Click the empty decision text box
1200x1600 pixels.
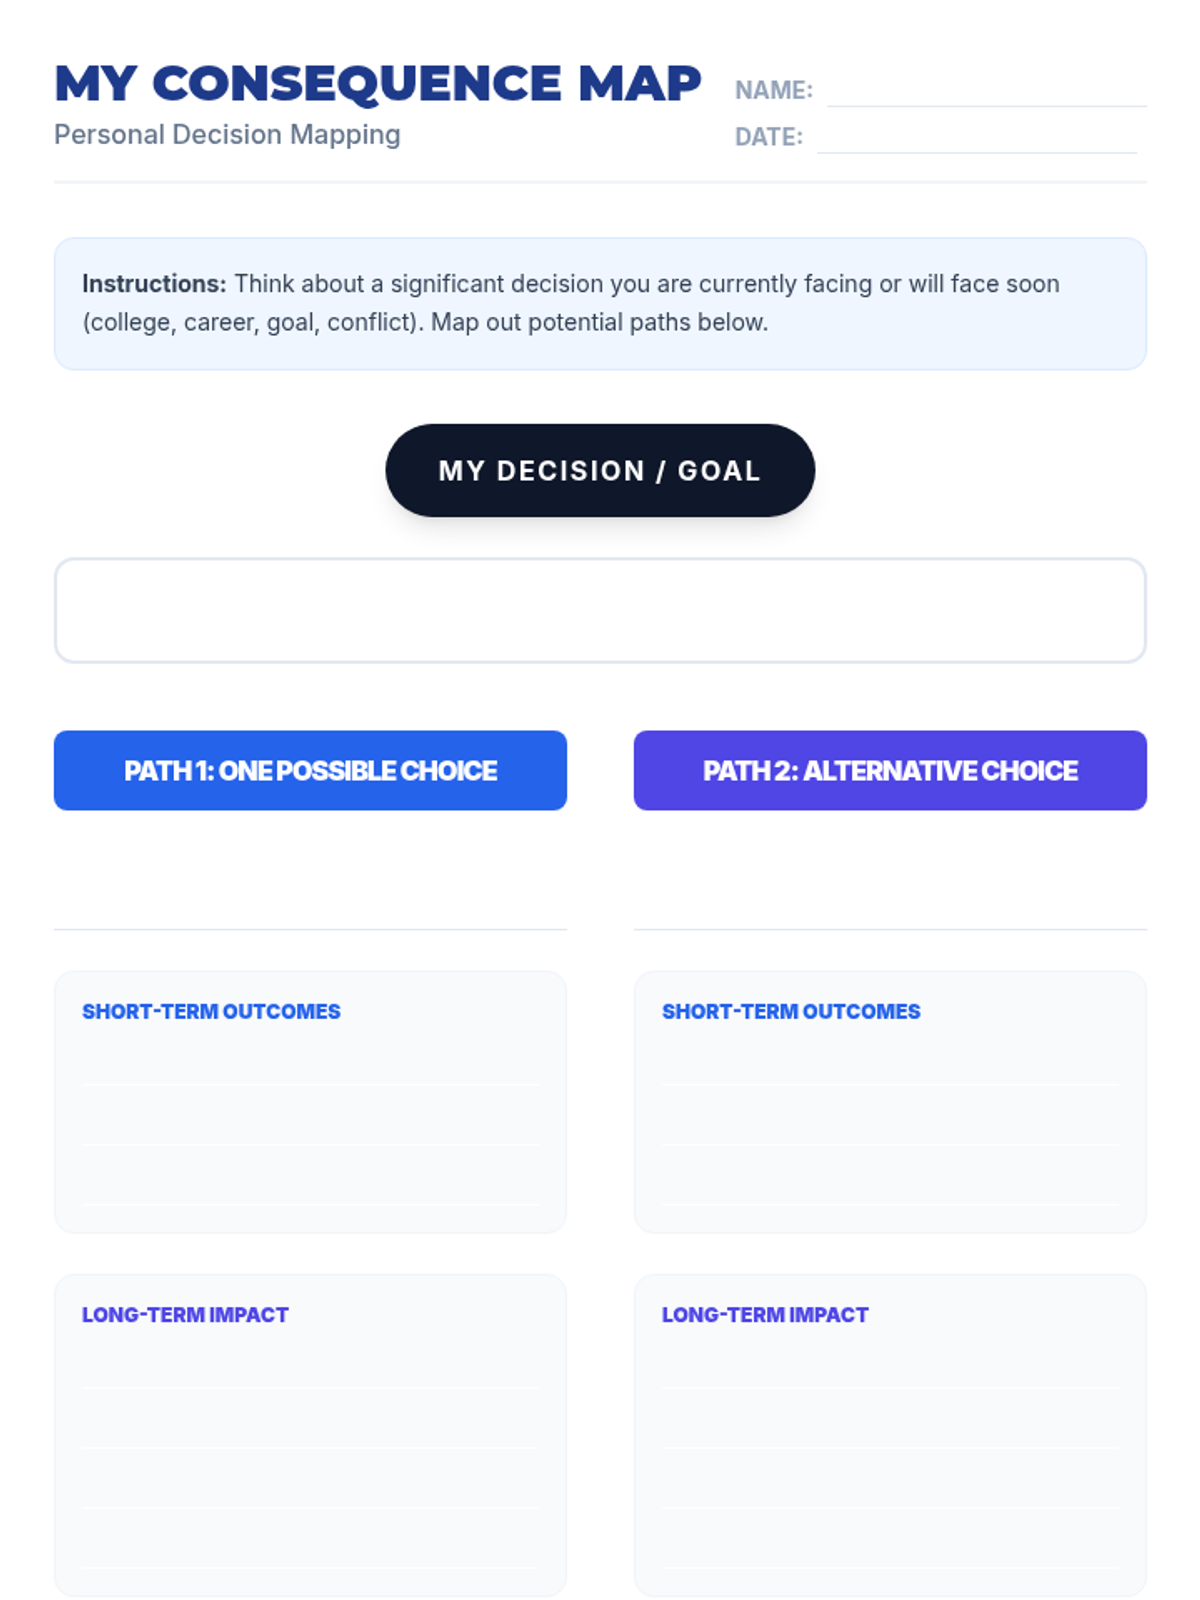600,610
